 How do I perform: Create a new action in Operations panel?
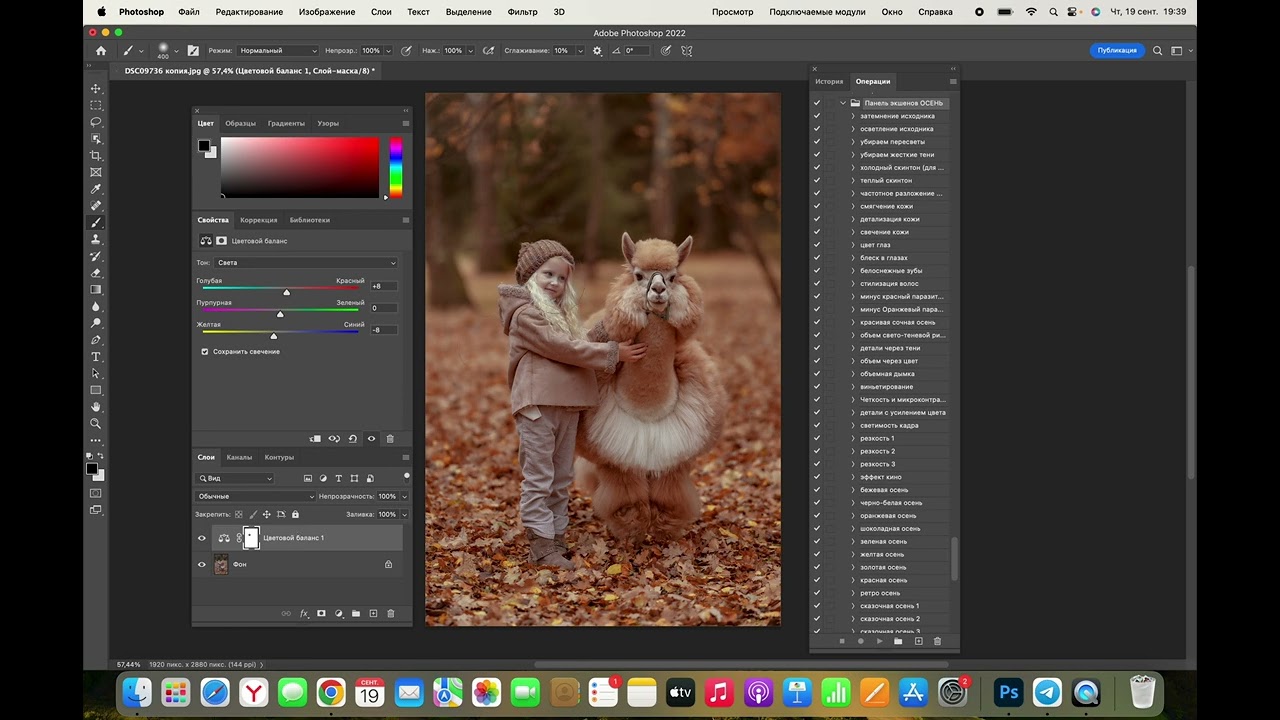(x=918, y=641)
